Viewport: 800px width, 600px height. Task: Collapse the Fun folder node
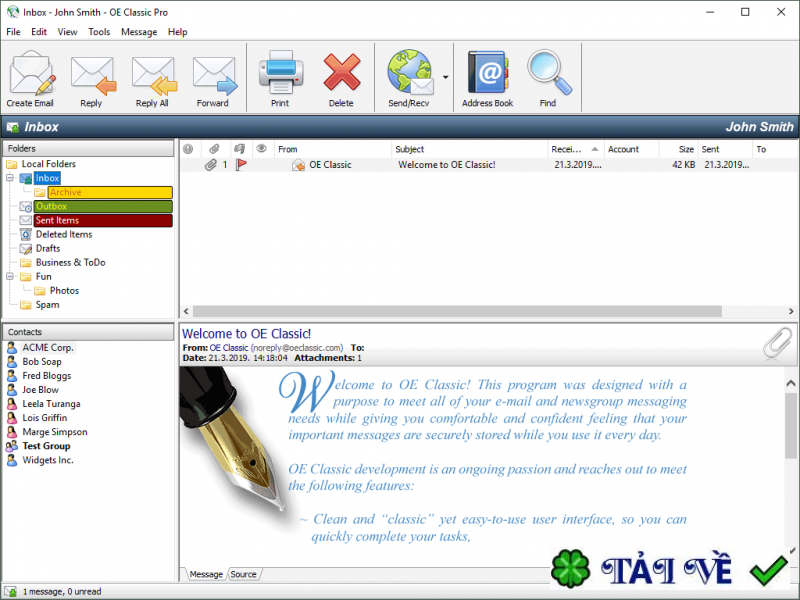click(x=10, y=277)
